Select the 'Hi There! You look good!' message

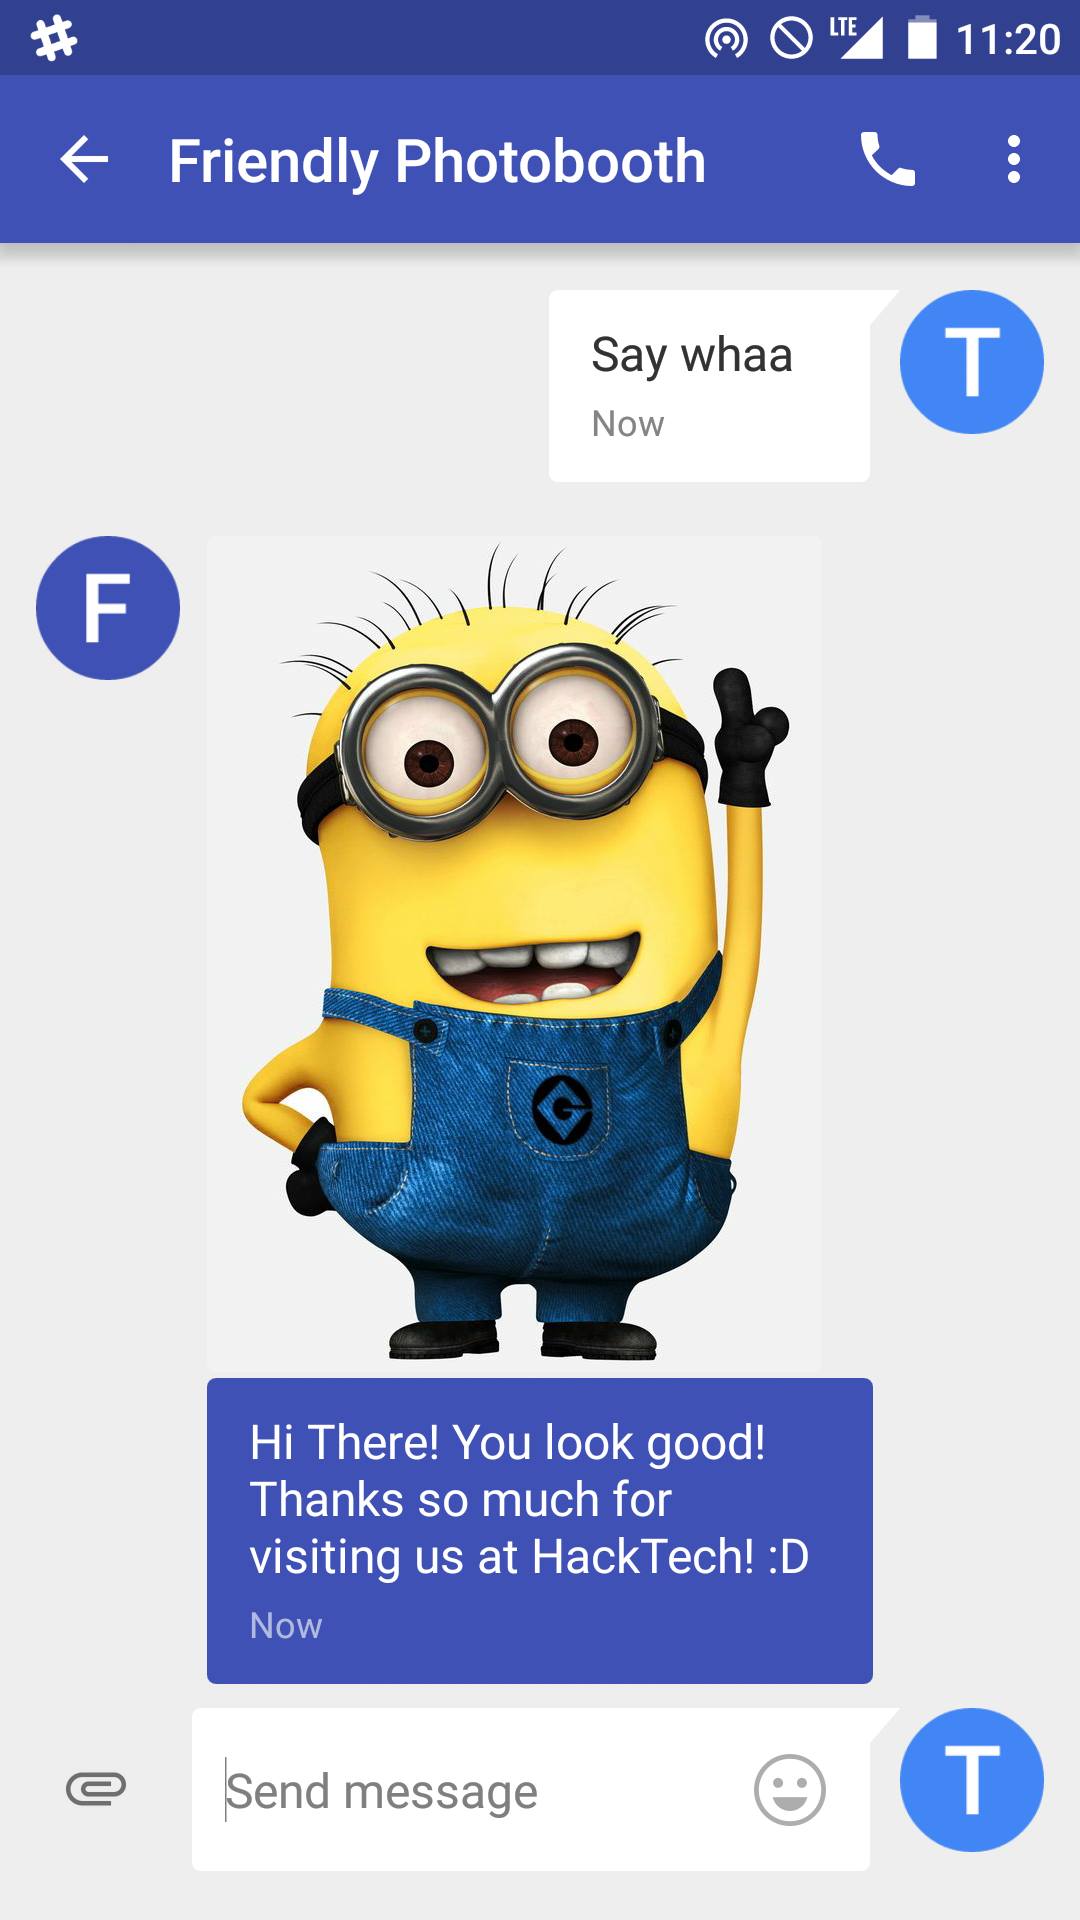540,1531
